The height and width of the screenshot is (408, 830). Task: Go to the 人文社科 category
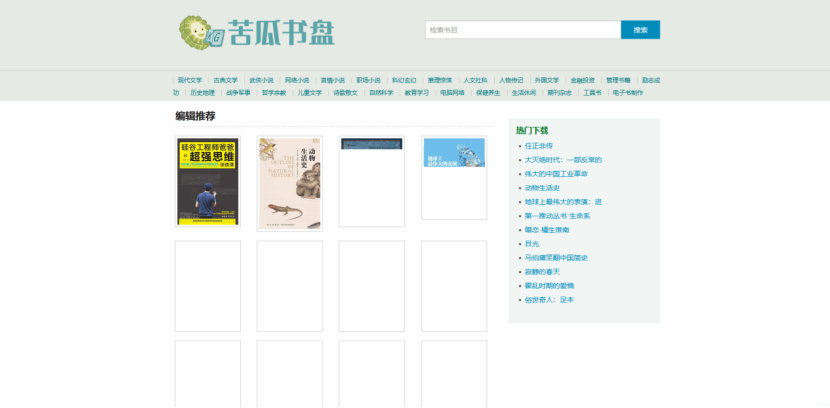[475, 80]
